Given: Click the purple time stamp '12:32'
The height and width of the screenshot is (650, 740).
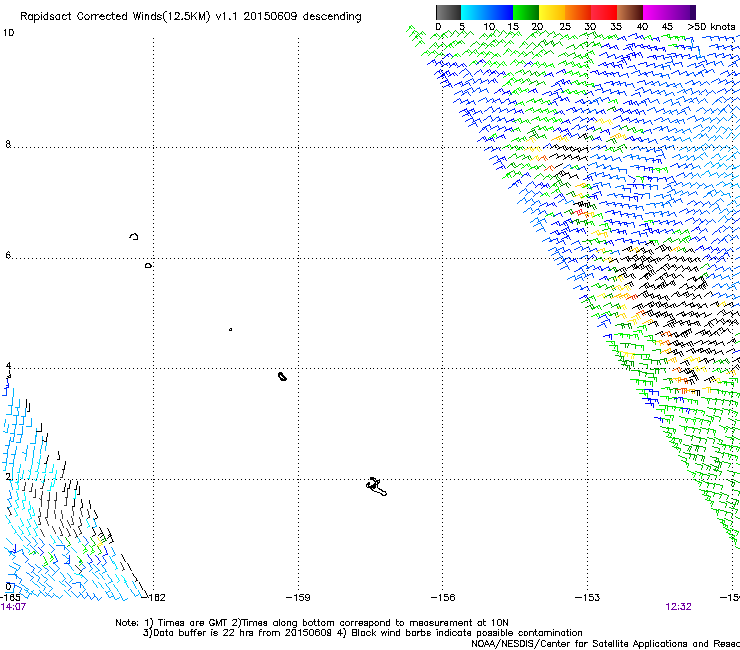Looking at the screenshot, I should [x=678, y=607].
